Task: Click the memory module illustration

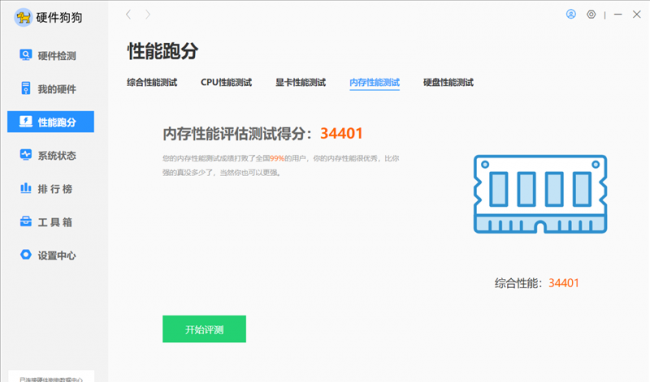Action: tap(541, 194)
